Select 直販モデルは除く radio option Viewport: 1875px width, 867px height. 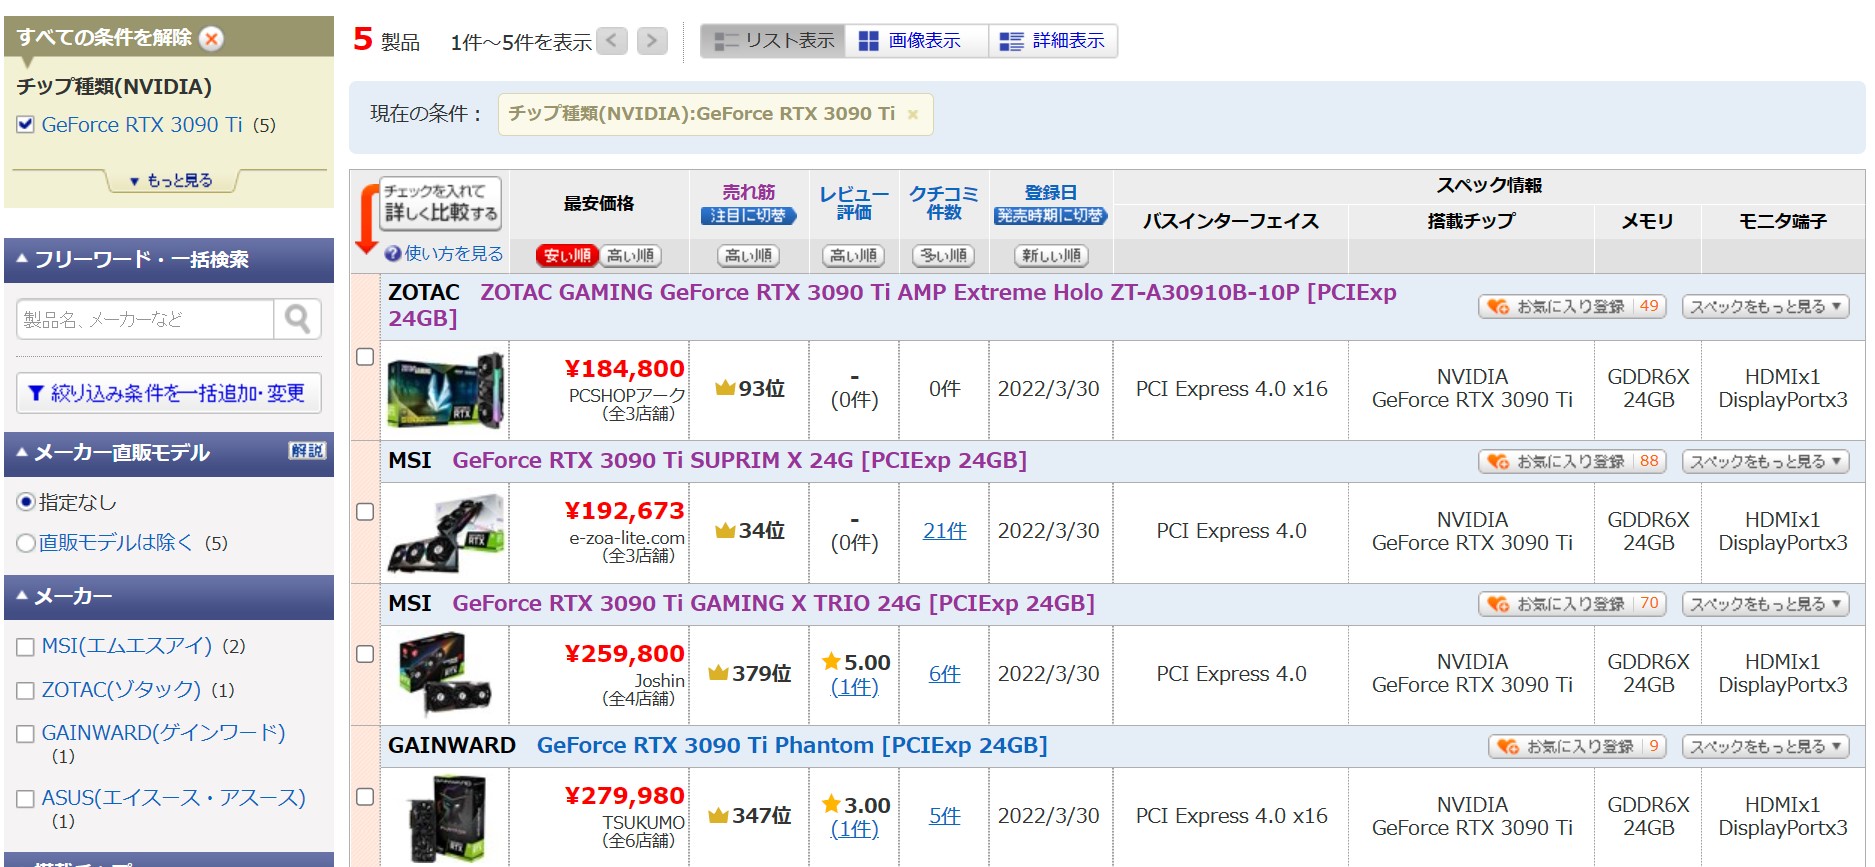coord(26,543)
